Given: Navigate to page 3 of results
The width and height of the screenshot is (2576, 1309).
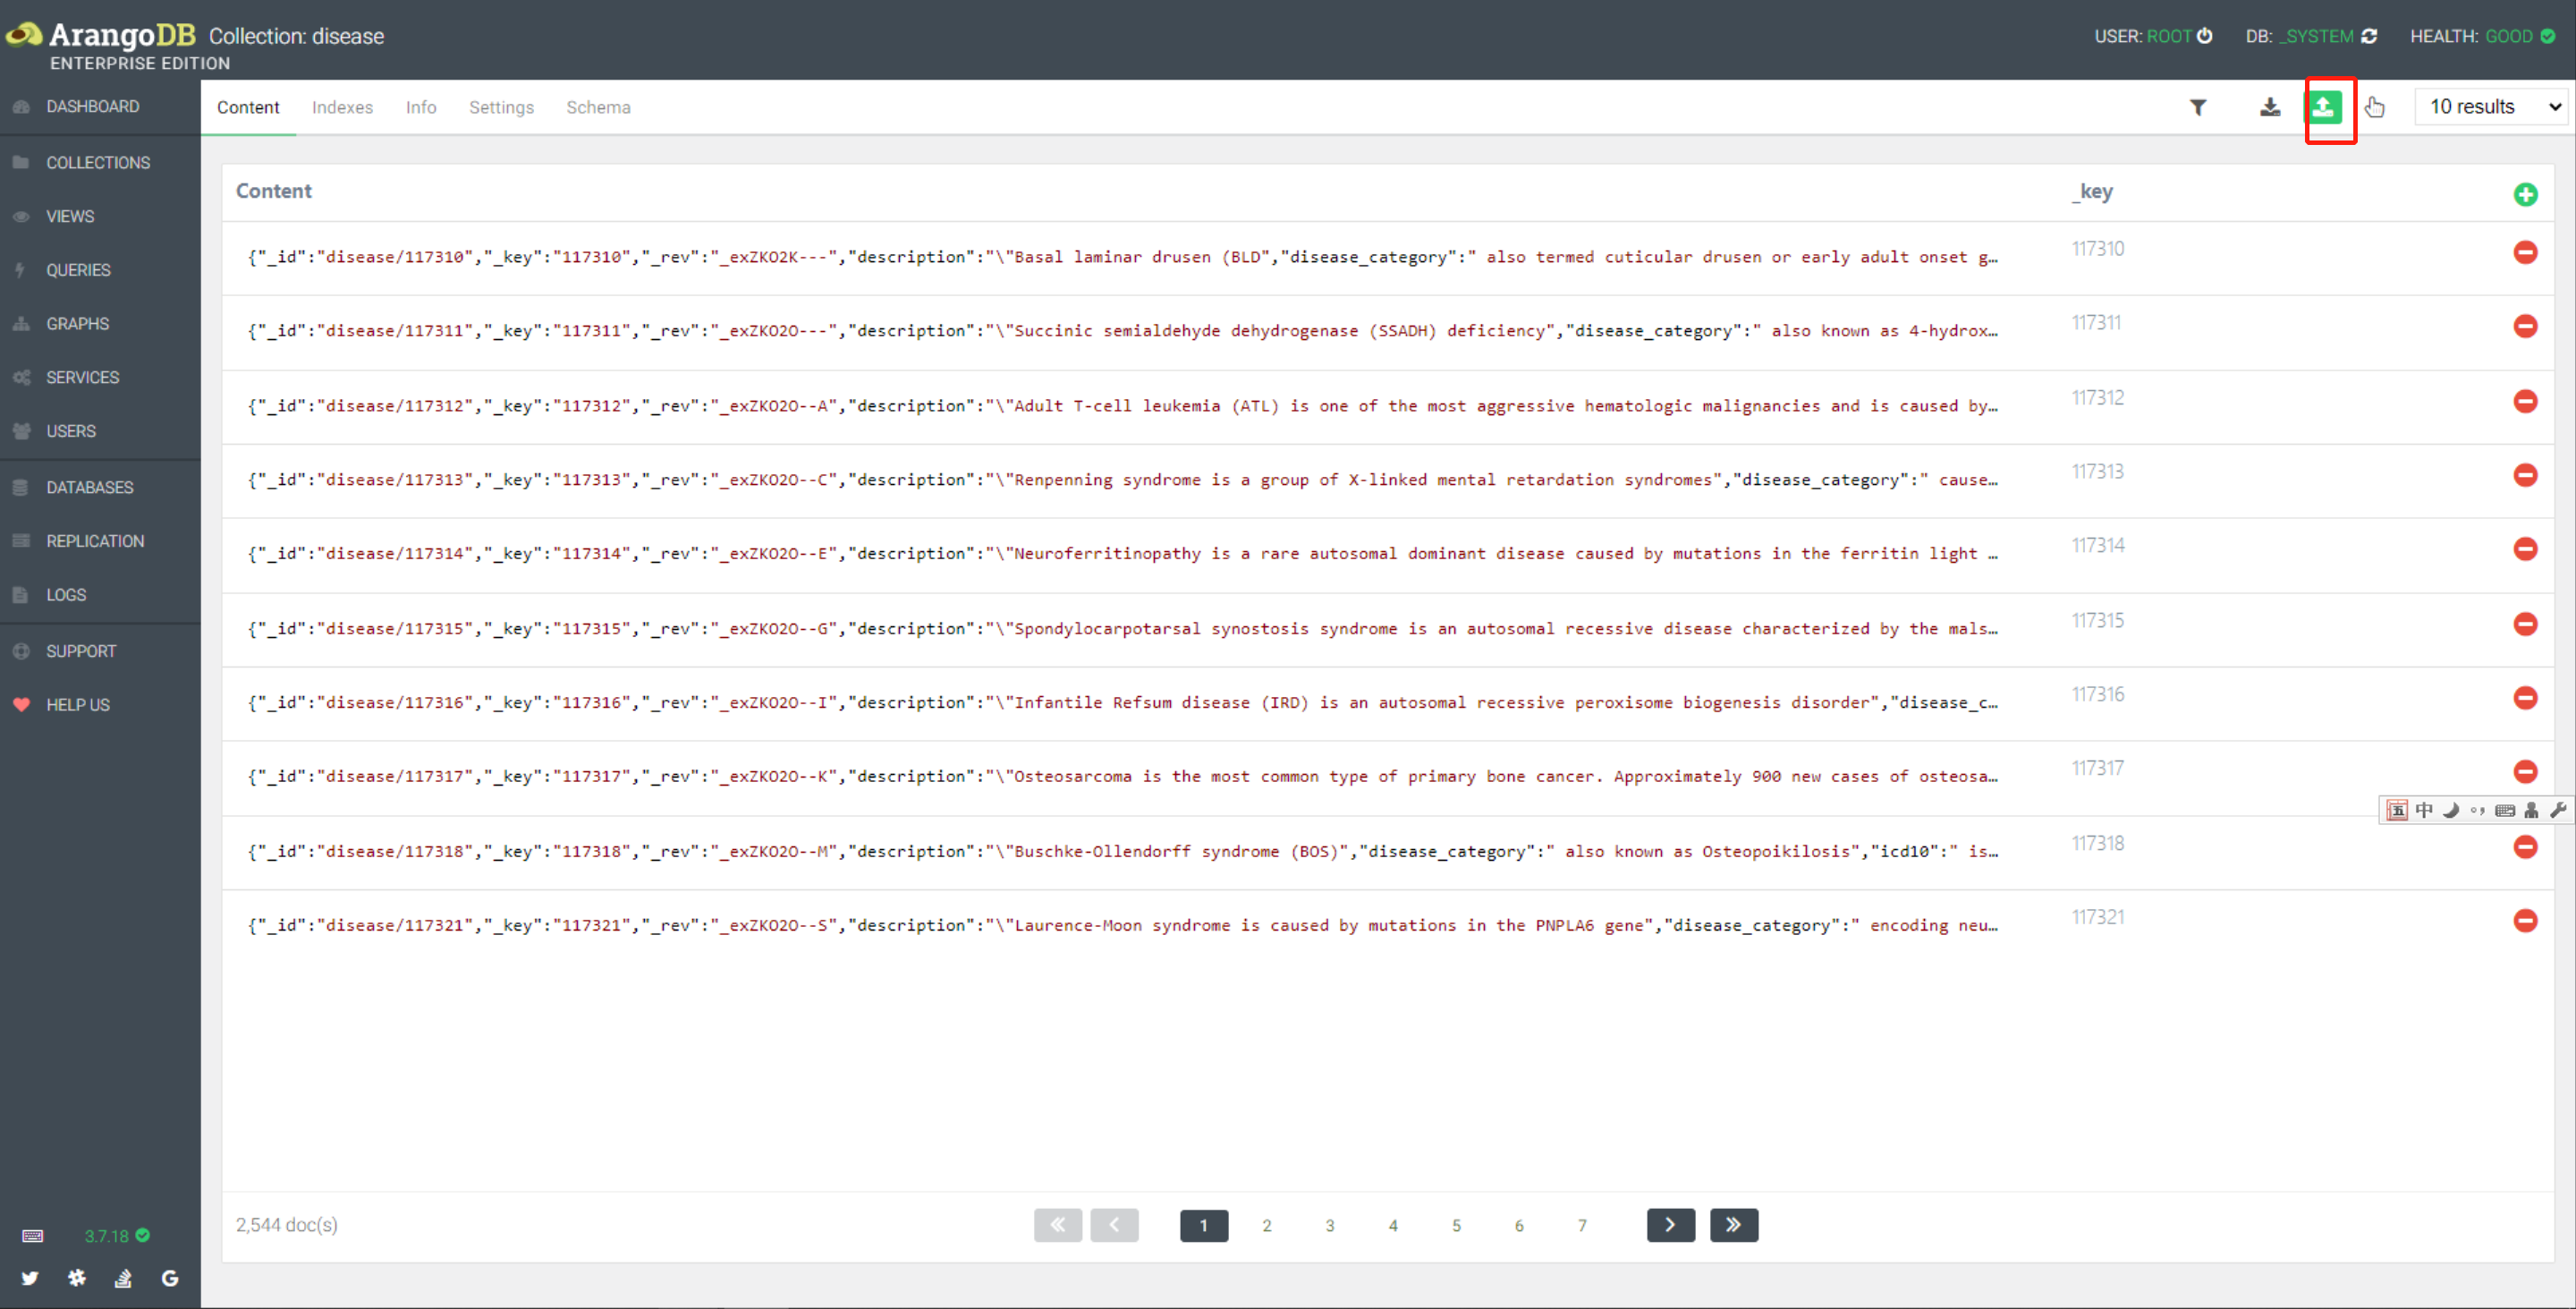Looking at the screenshot, I should (x=1330, y=1225).
